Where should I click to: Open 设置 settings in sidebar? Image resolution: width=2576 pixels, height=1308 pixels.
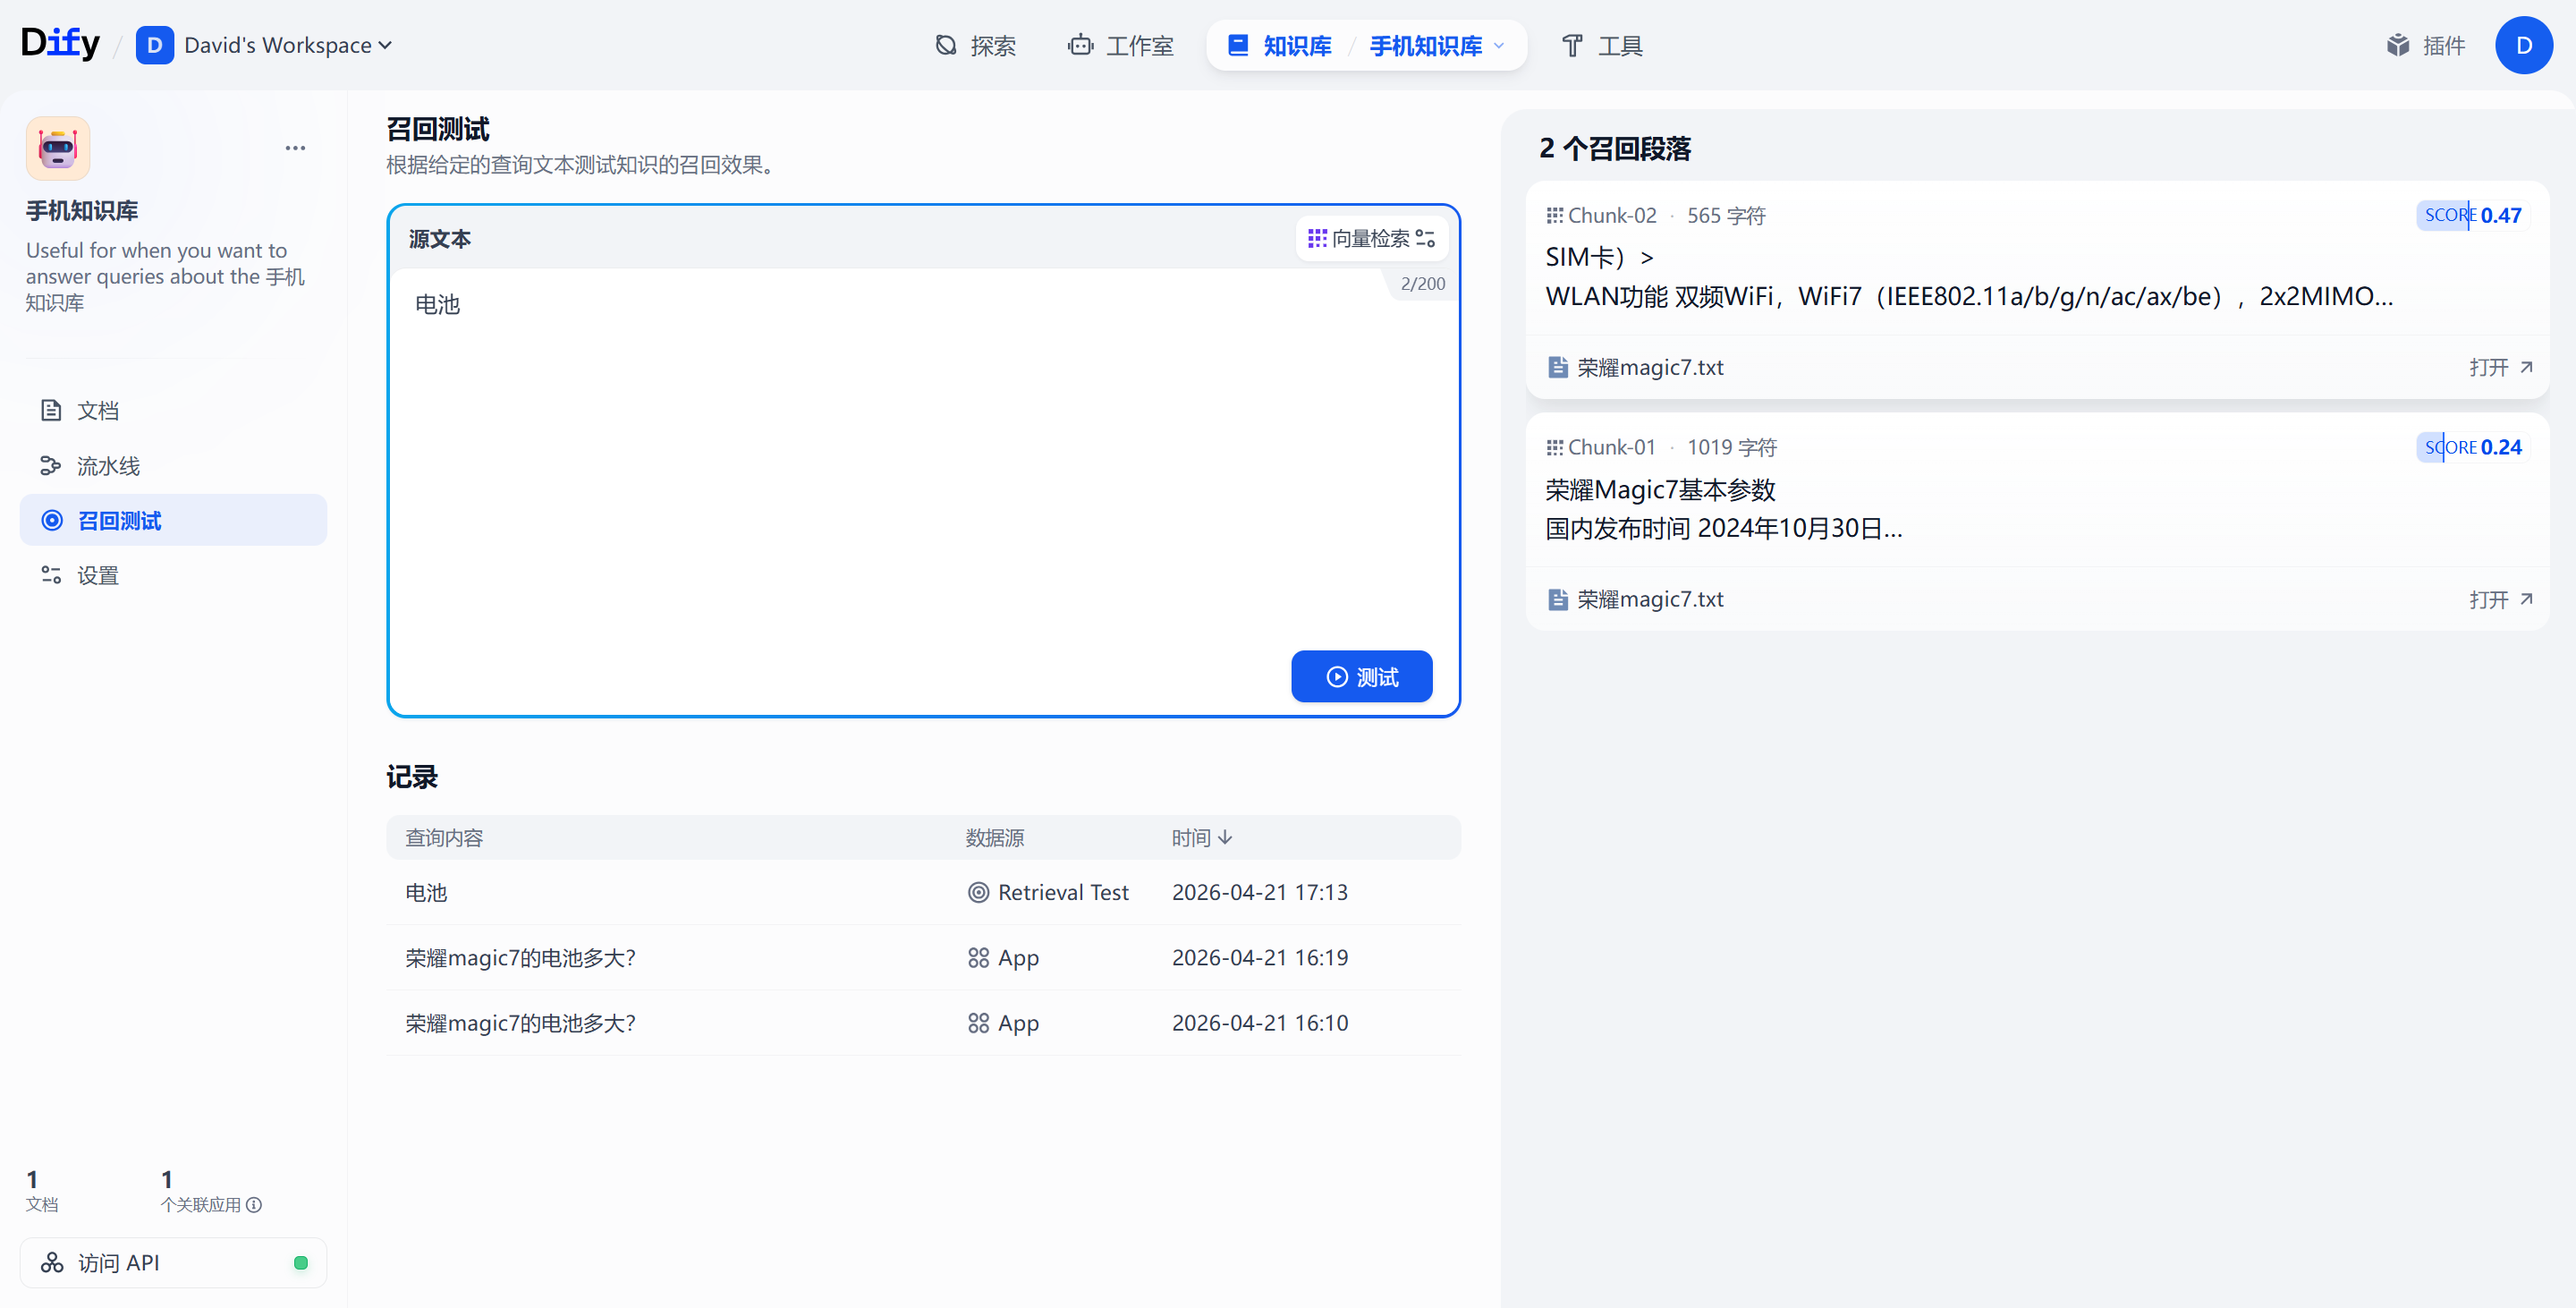pyautogui.click(x=98, y=576)
